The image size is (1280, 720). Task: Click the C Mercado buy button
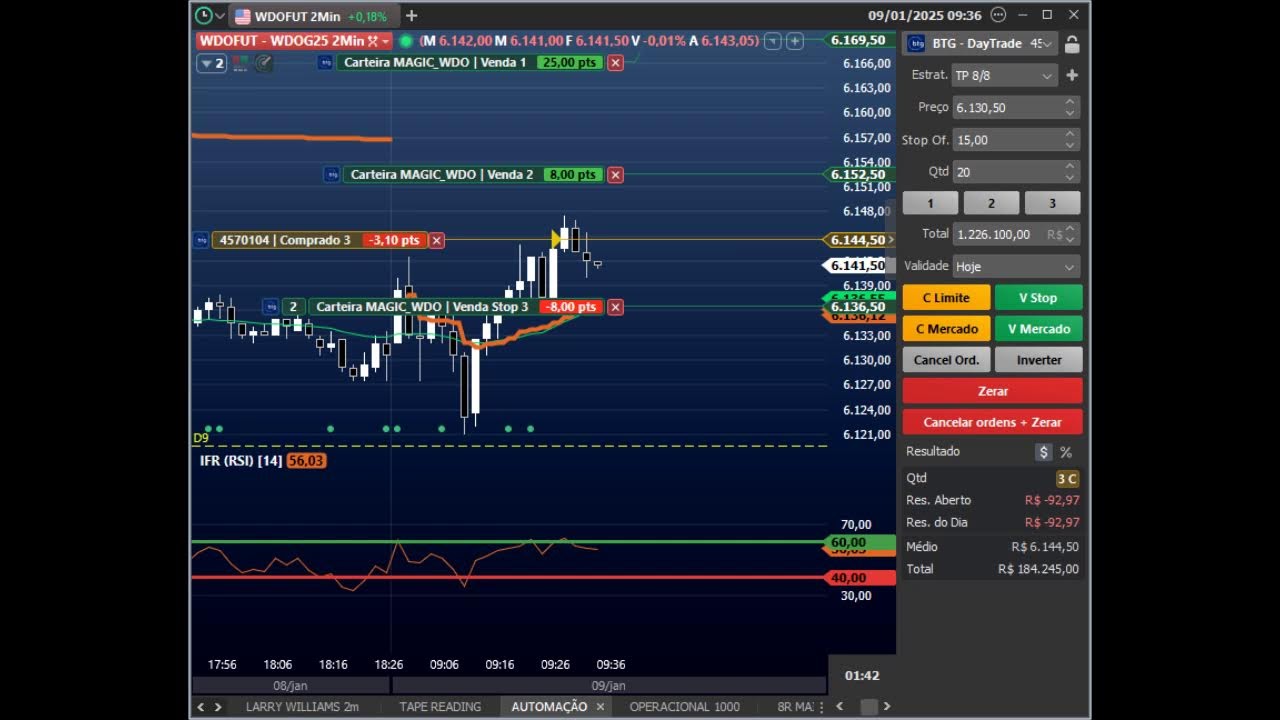click(946, 329)
